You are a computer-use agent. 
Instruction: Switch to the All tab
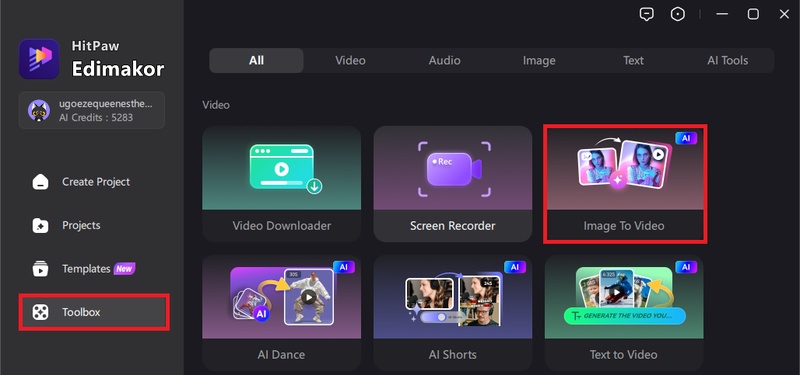(x=256, y=61)
